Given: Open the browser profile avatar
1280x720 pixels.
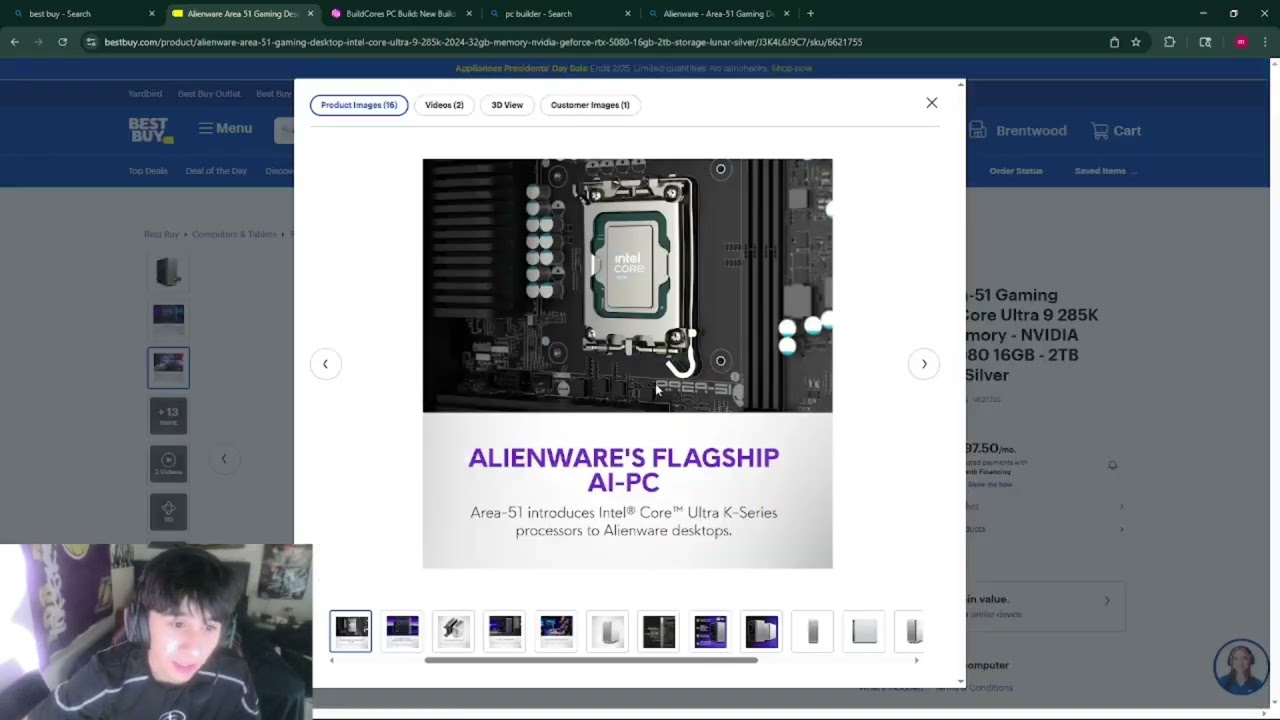Looking at the screenshot, I should [1241, 42].
